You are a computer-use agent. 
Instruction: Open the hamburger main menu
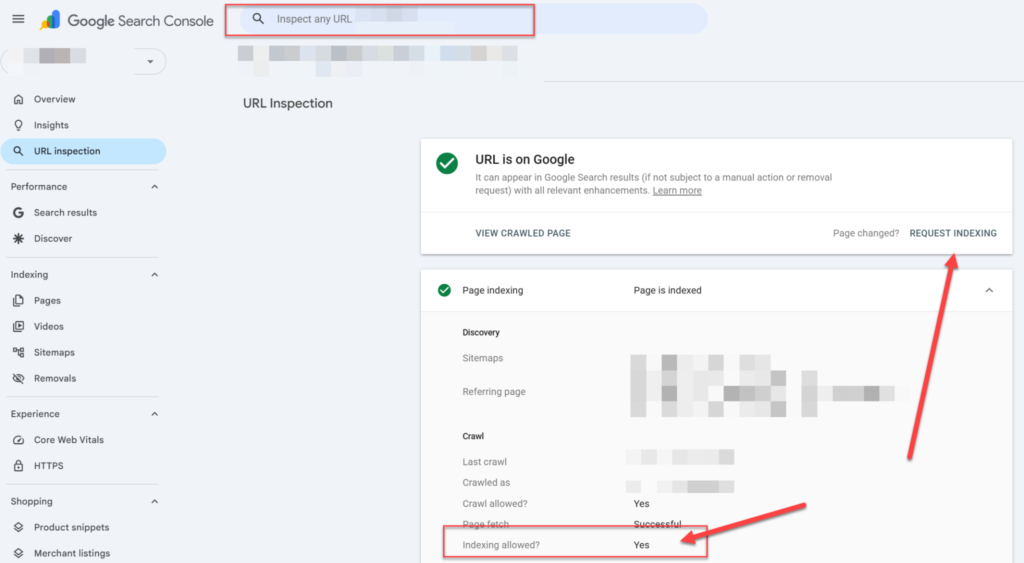click(x=18, y=19)
